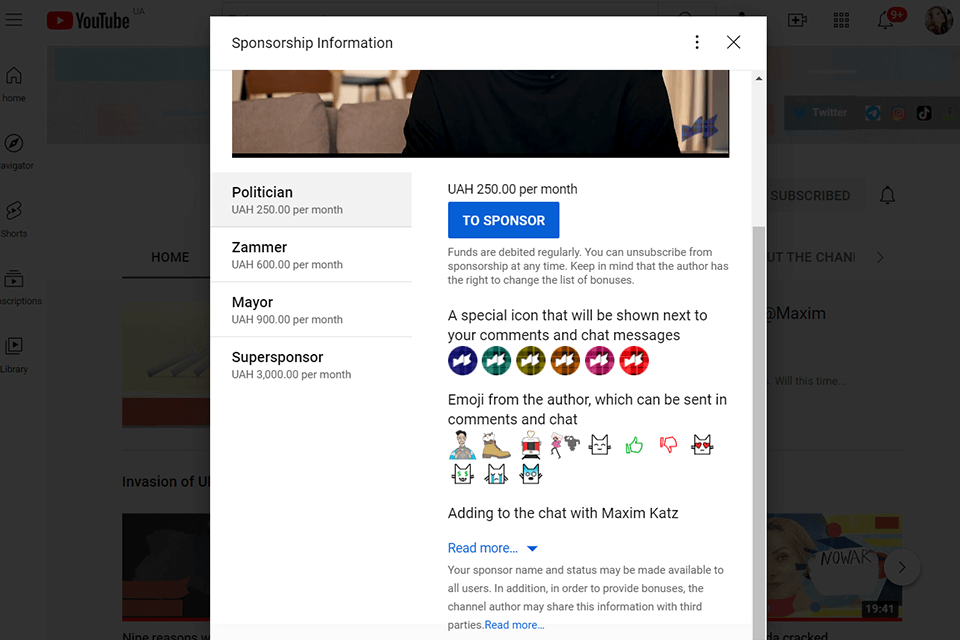
Task: Select the Zammer sponsorship tier
Action: tap(311, 255)
